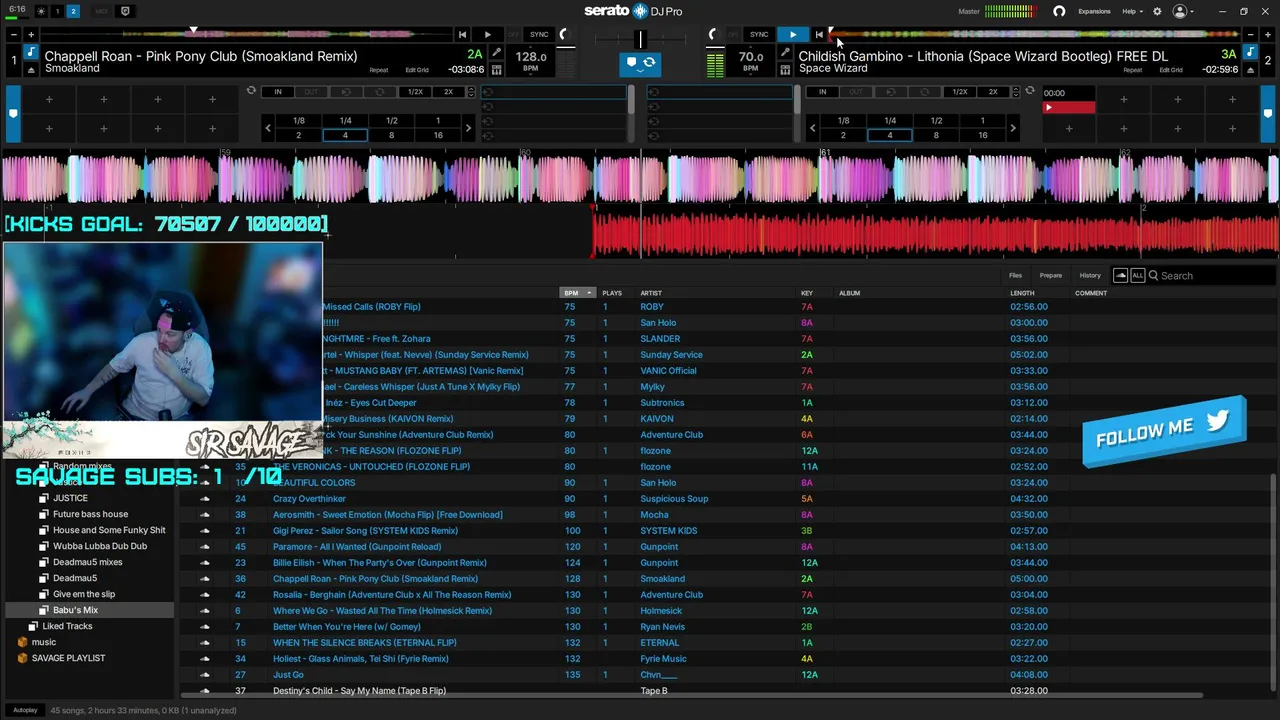Play deck 1 track

(487, 34)
